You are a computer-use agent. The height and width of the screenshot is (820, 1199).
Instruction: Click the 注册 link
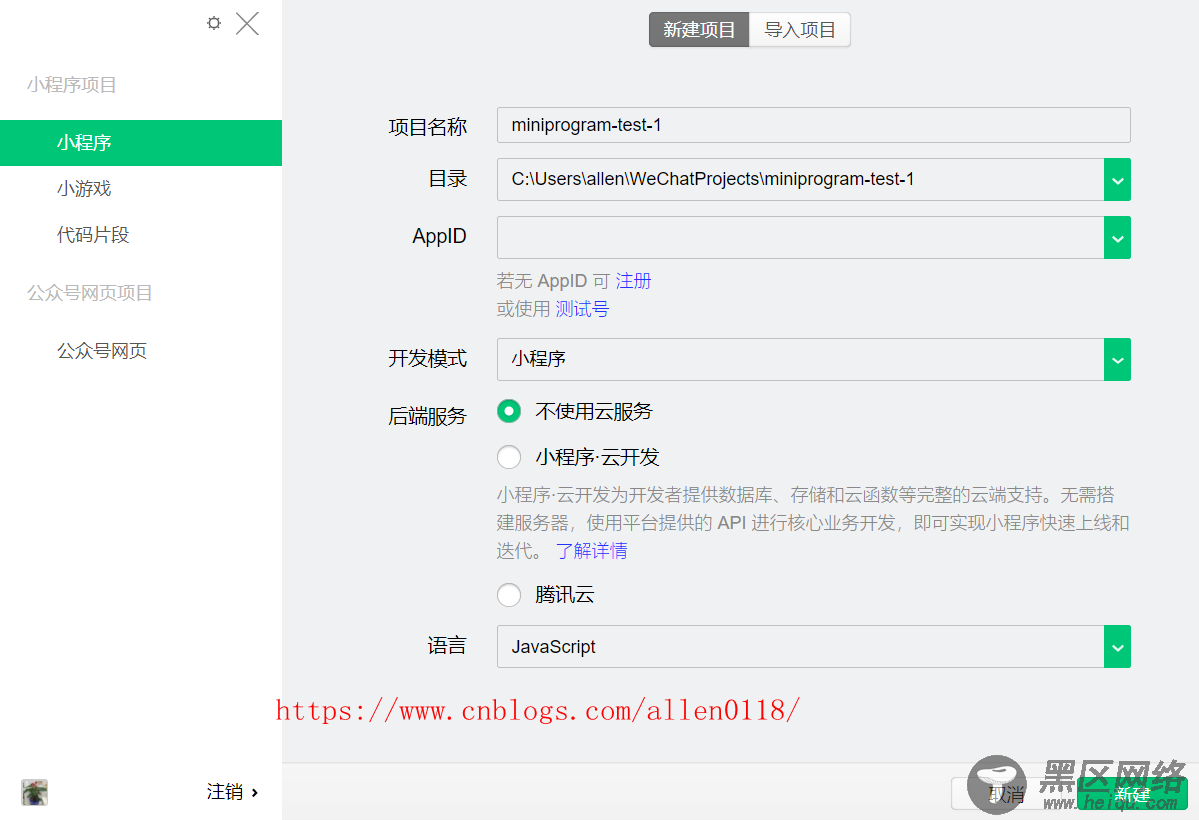point(633,281)
